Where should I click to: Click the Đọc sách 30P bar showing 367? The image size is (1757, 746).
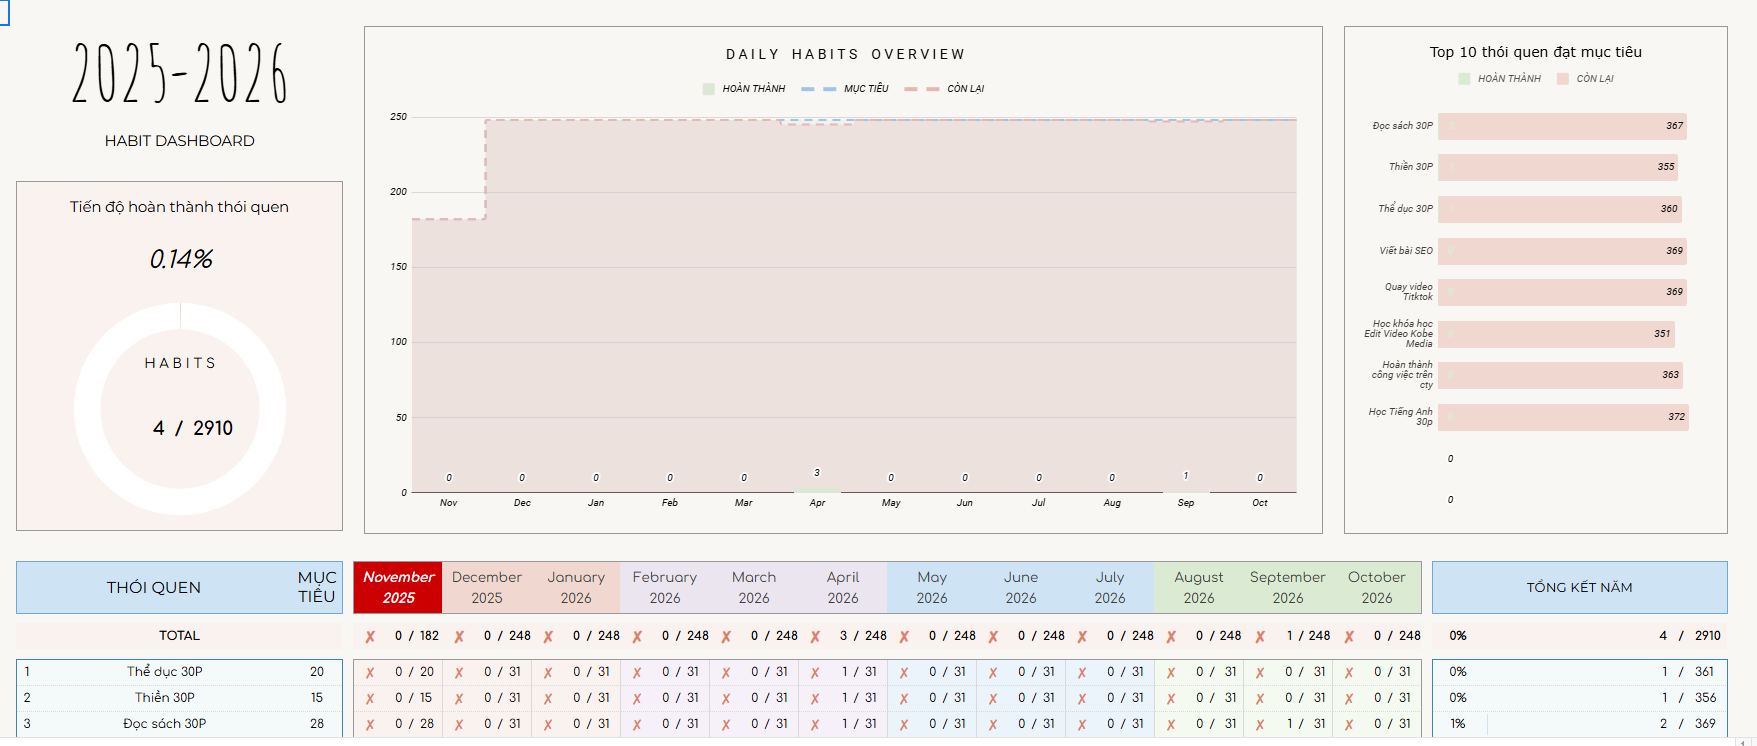pyautogui.click(x=1561, y=126)
